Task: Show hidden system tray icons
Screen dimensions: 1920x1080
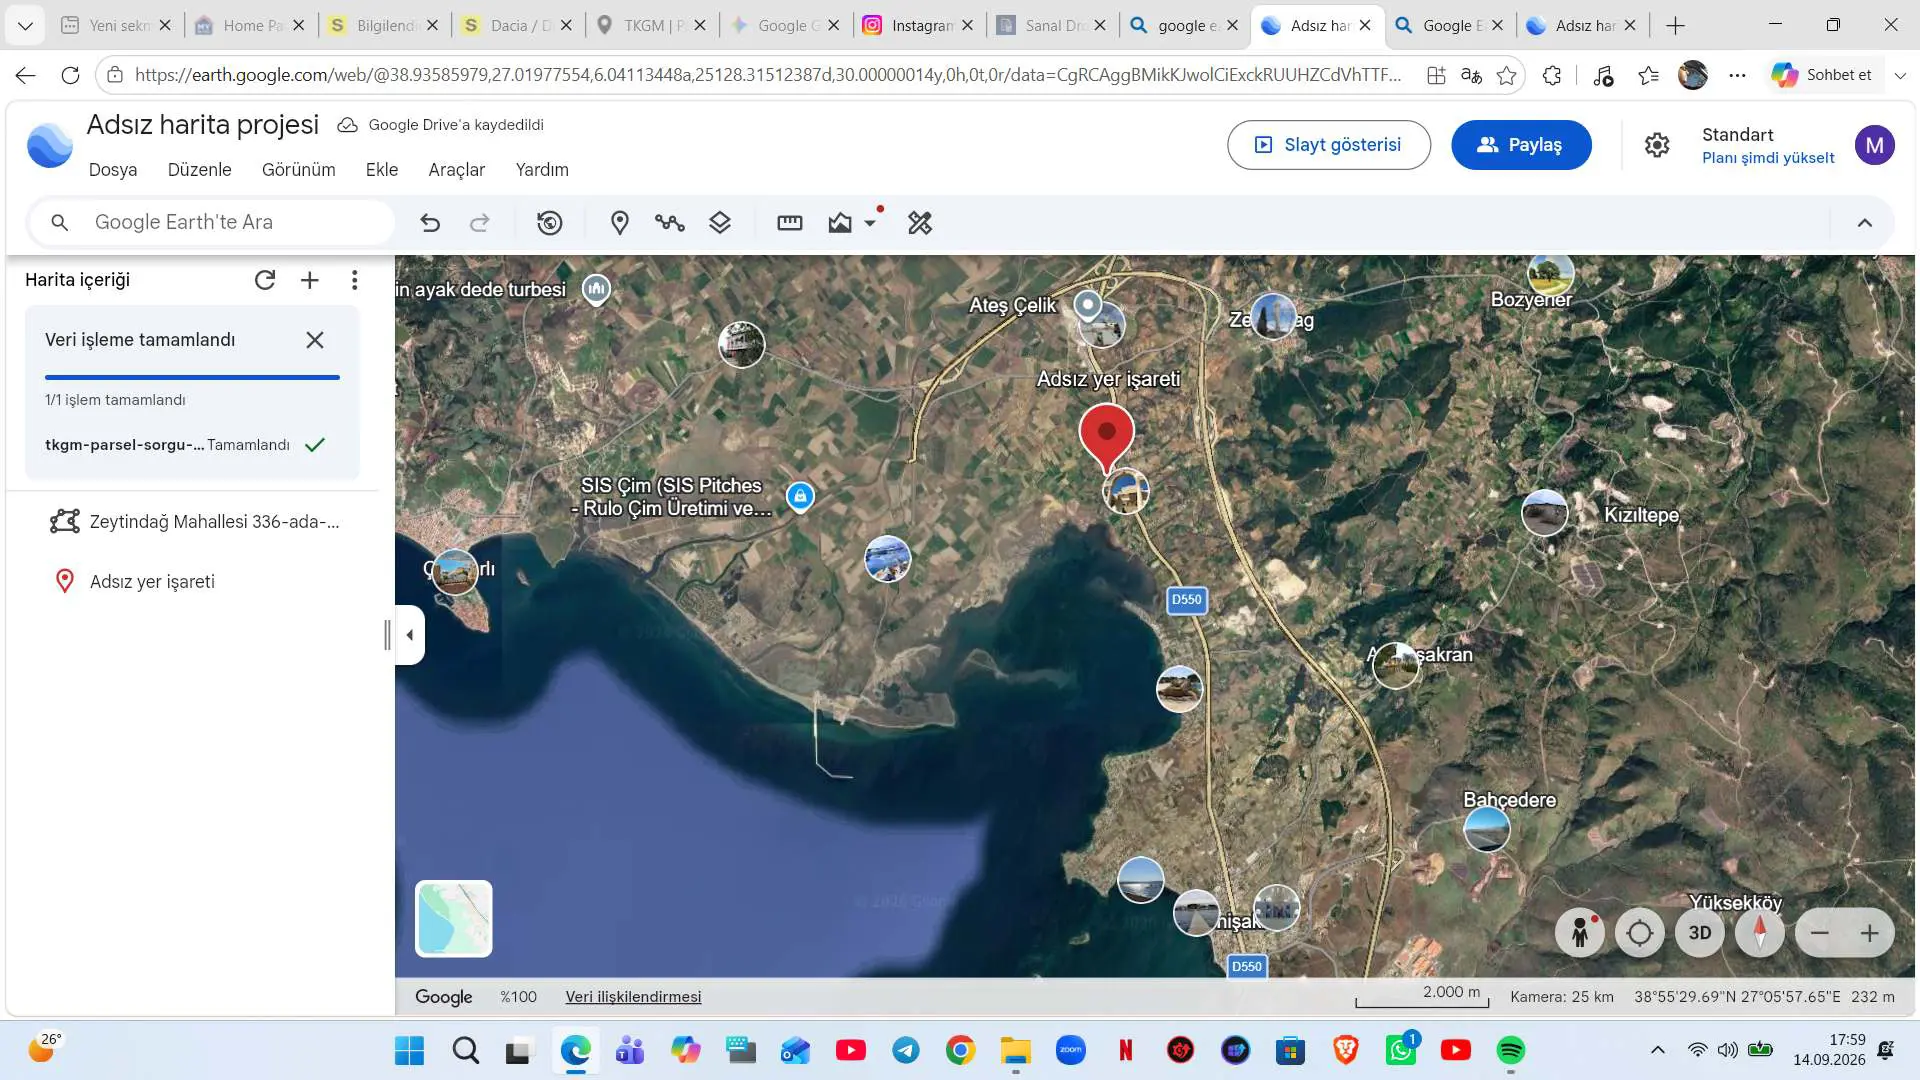Action: point(1657,1050)
